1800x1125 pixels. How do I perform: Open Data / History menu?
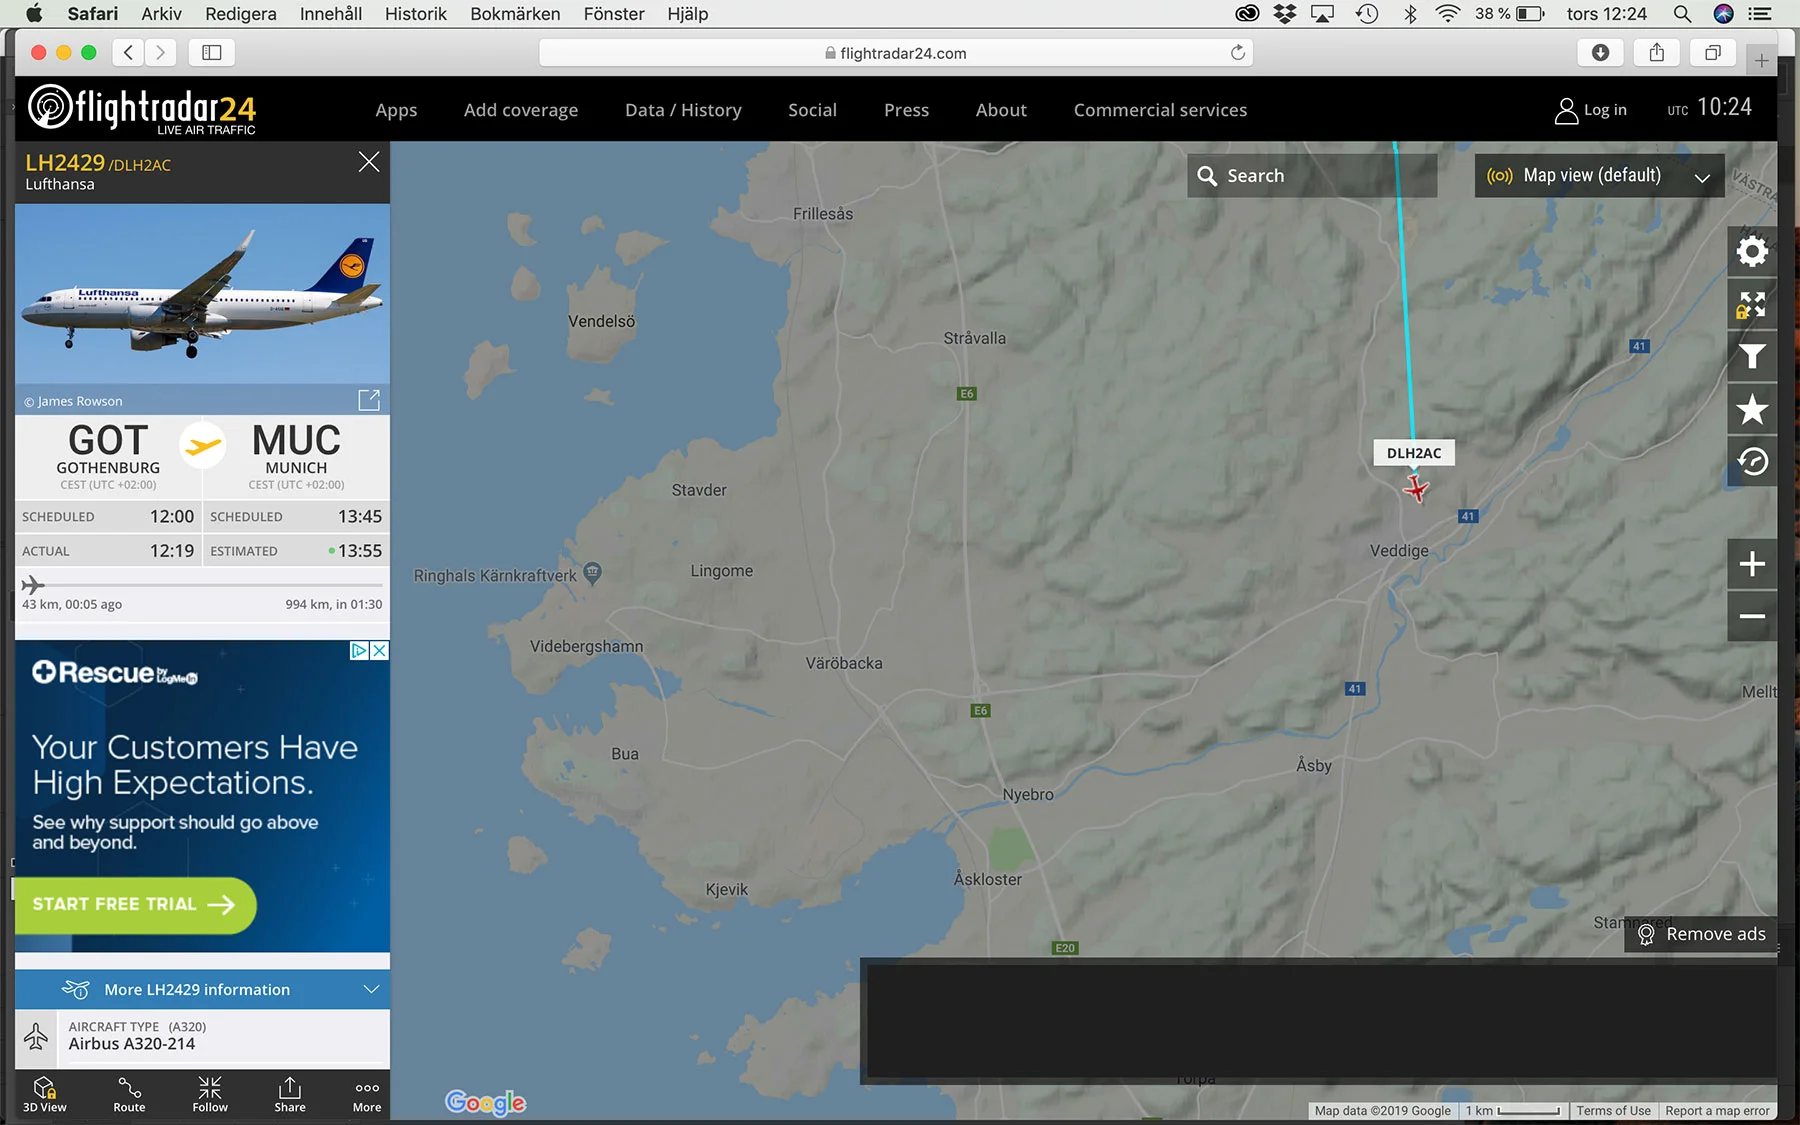(x=683, y=110)
